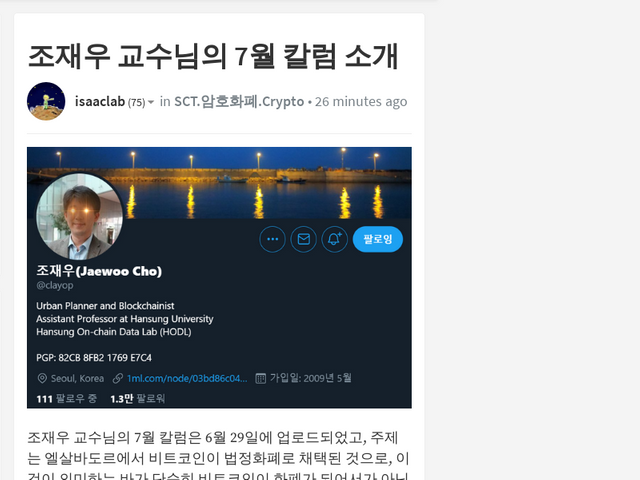Viewport: 640px width, 480px height.
Task: Open the isaaclab author name link
Action: point(100,101)
